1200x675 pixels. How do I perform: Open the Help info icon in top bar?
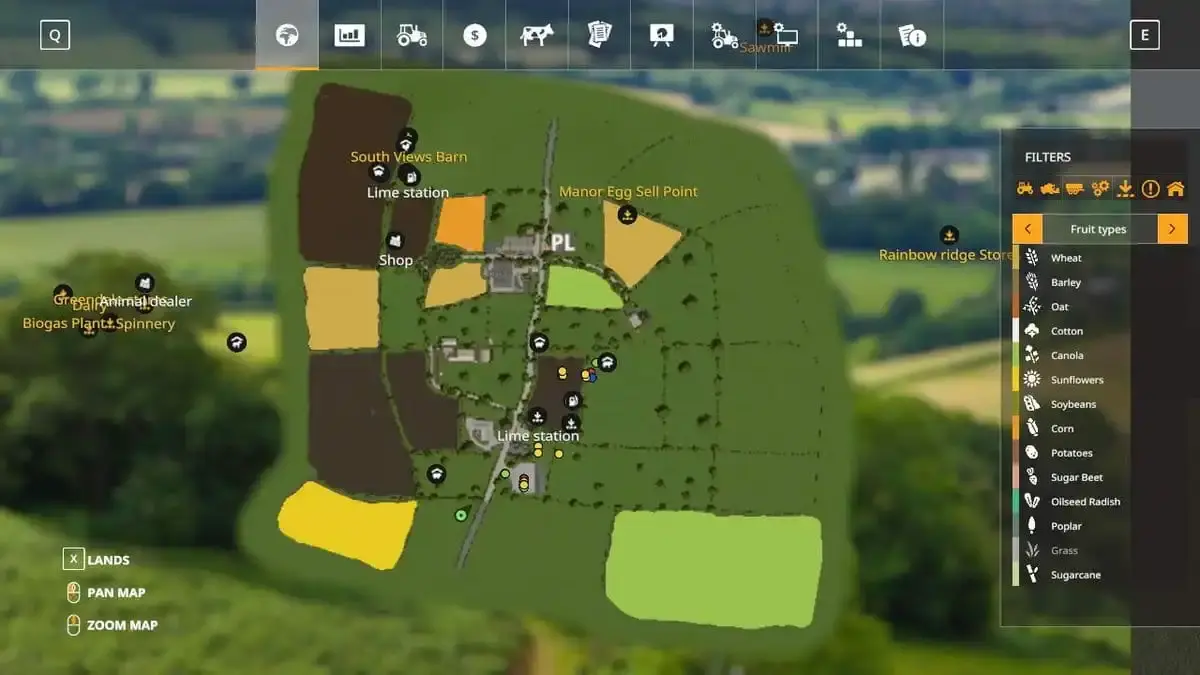pos(912,36)
